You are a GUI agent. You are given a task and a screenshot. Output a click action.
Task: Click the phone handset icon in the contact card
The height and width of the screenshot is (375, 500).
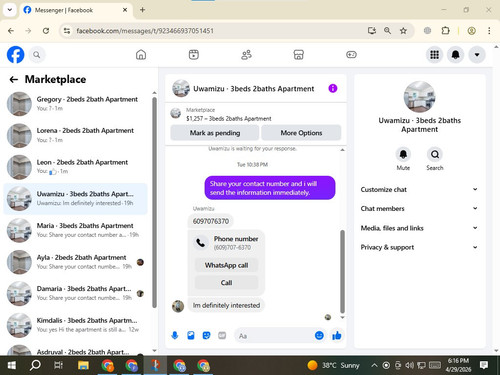(201, 243)
